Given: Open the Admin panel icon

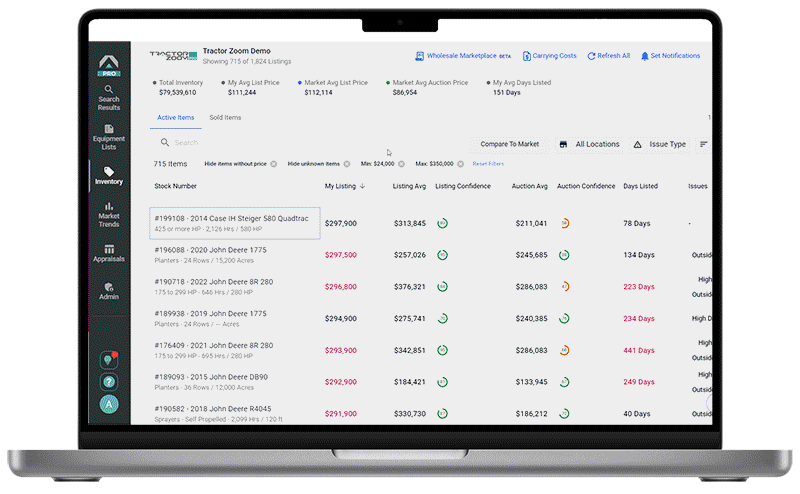Looking at the screenshot, I should [x=109, y=291].
